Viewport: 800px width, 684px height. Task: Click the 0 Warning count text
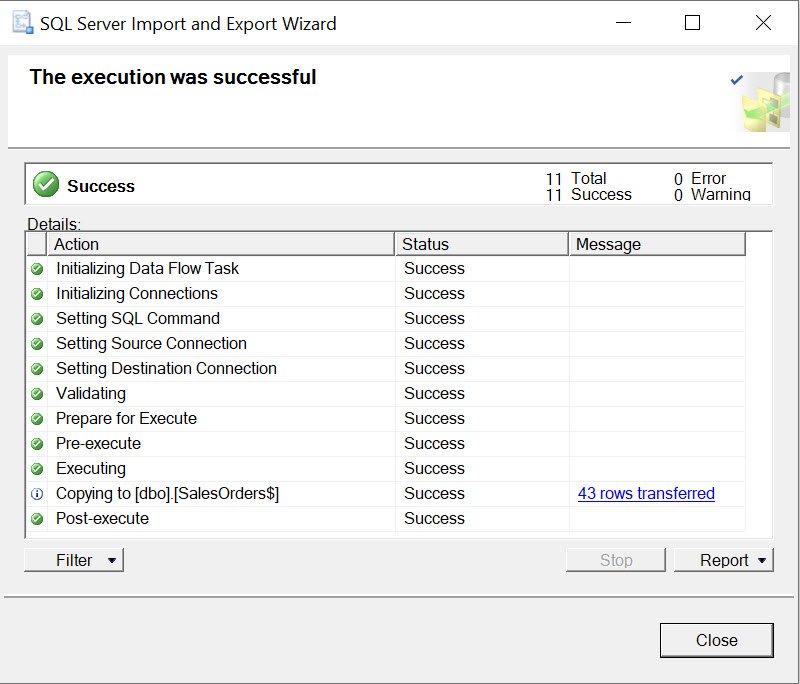712,194
